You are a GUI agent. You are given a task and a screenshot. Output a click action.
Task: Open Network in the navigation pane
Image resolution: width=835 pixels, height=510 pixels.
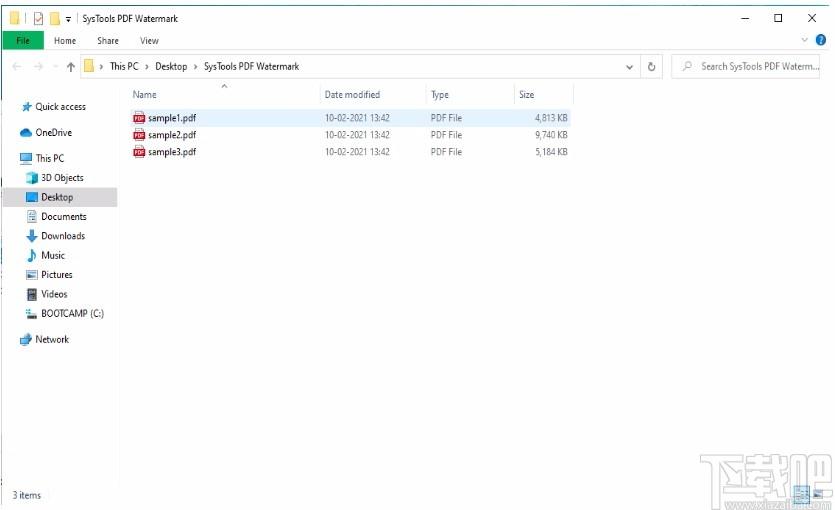tap(52, 339)
